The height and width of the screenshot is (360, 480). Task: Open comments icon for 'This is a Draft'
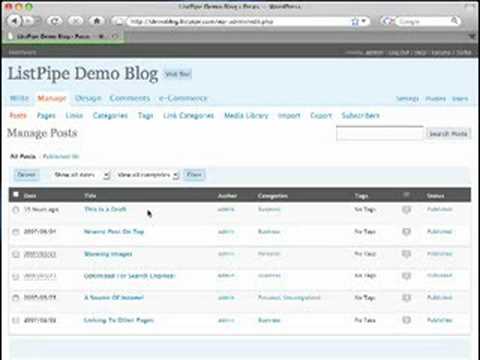pyautogui.click(x=406, y=209)
